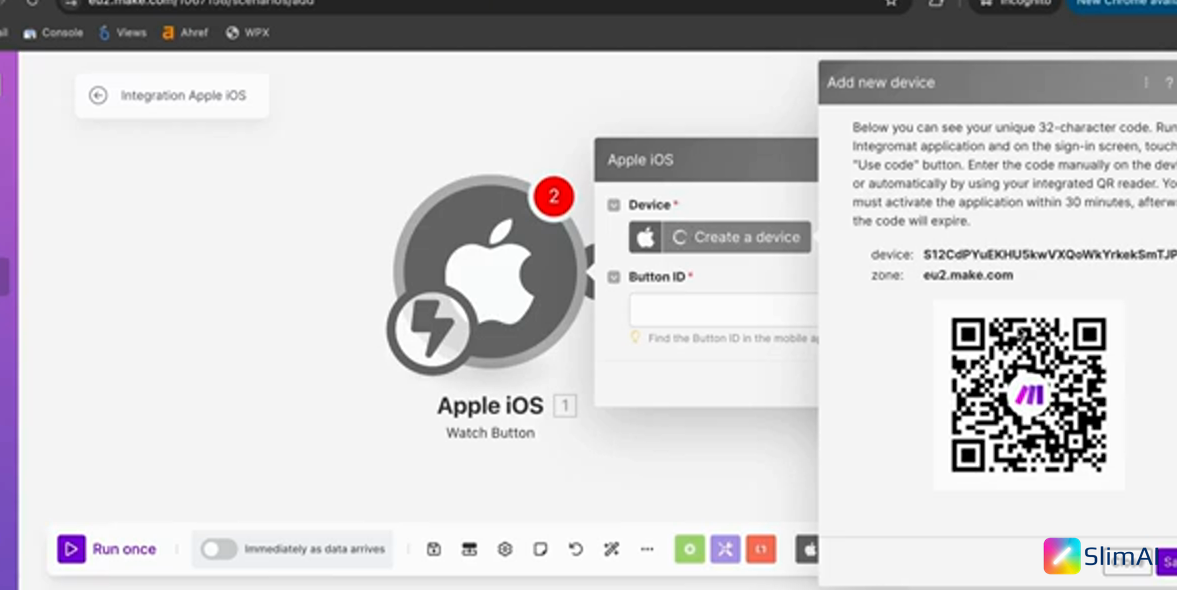1177x590 pixels.
Task: Click the Create a device button
Action: pyautogui.click(x=736, y=237)
